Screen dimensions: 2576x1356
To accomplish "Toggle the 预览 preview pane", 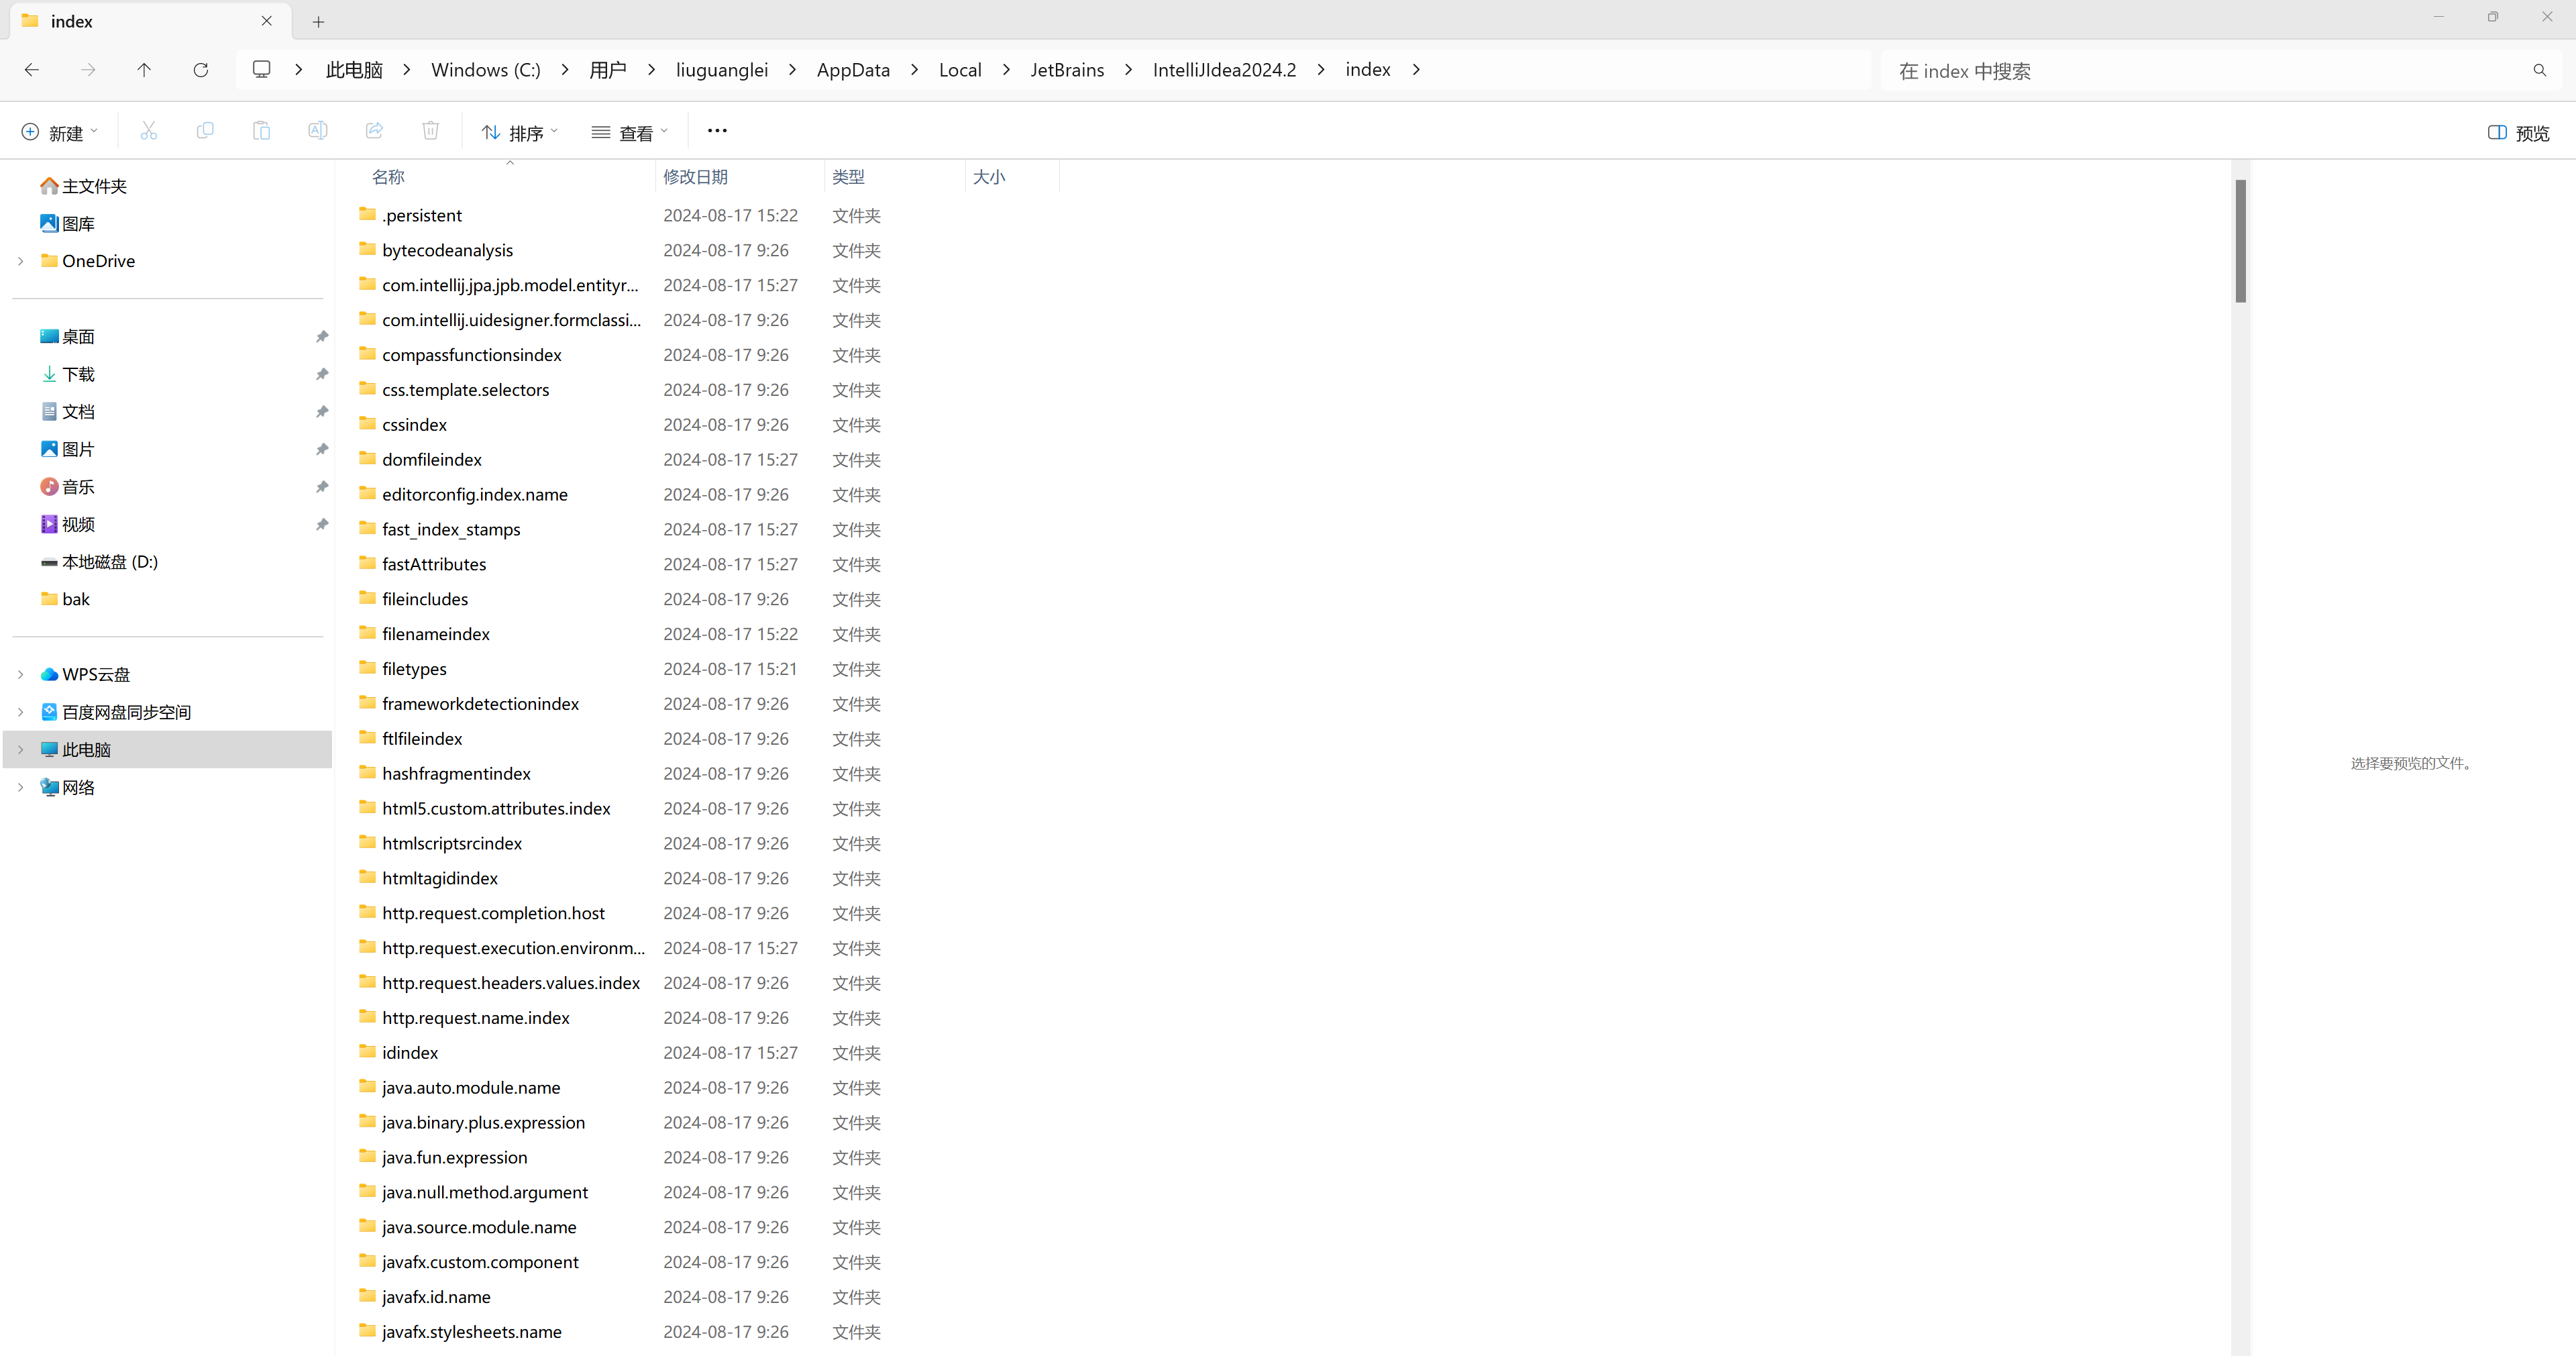I will [2518, 133].
